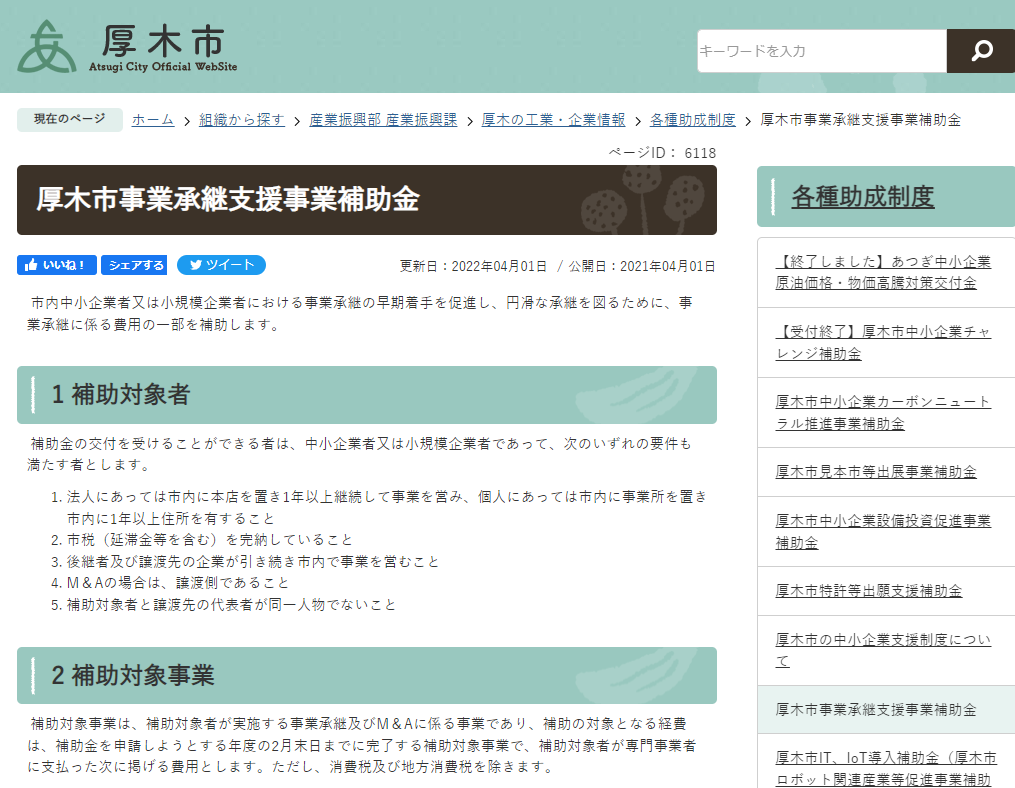This screenshot has width=1015, height=788.
Task: Click the Atsugi City logo icon
Action: point(46,47)
